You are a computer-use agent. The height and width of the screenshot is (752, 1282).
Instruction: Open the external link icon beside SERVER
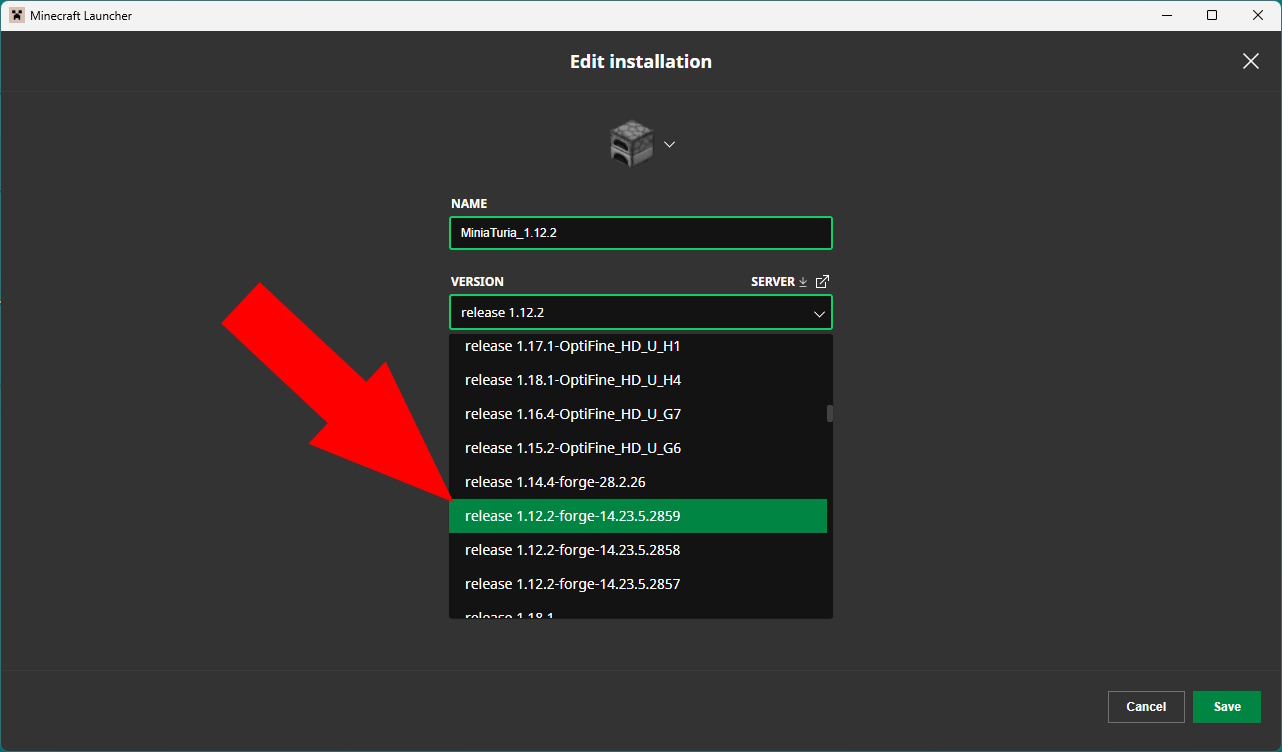[823, 282]
